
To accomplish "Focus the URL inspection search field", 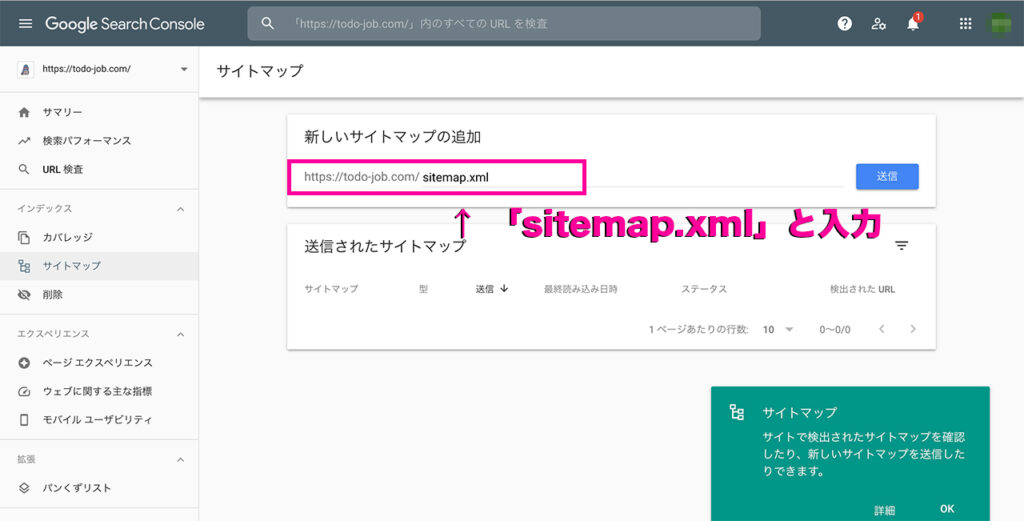I will [x=504, y=24].
